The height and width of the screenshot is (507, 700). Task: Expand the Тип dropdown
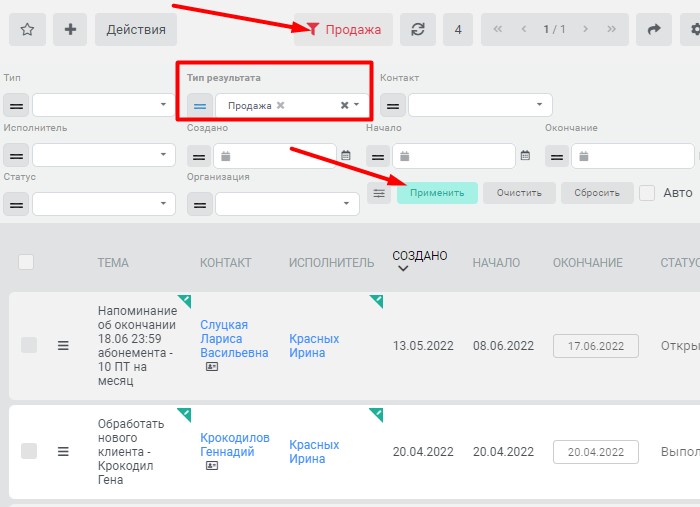pyautogui.click(x=104, y=105)
